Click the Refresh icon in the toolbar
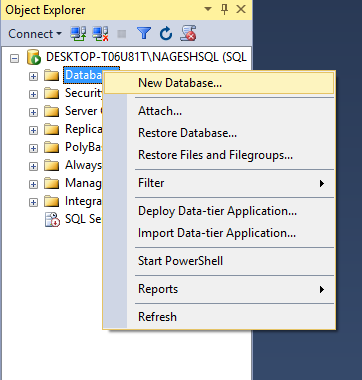Image resolution: width=362 pixels, height=380 pixels. (166, 34)
